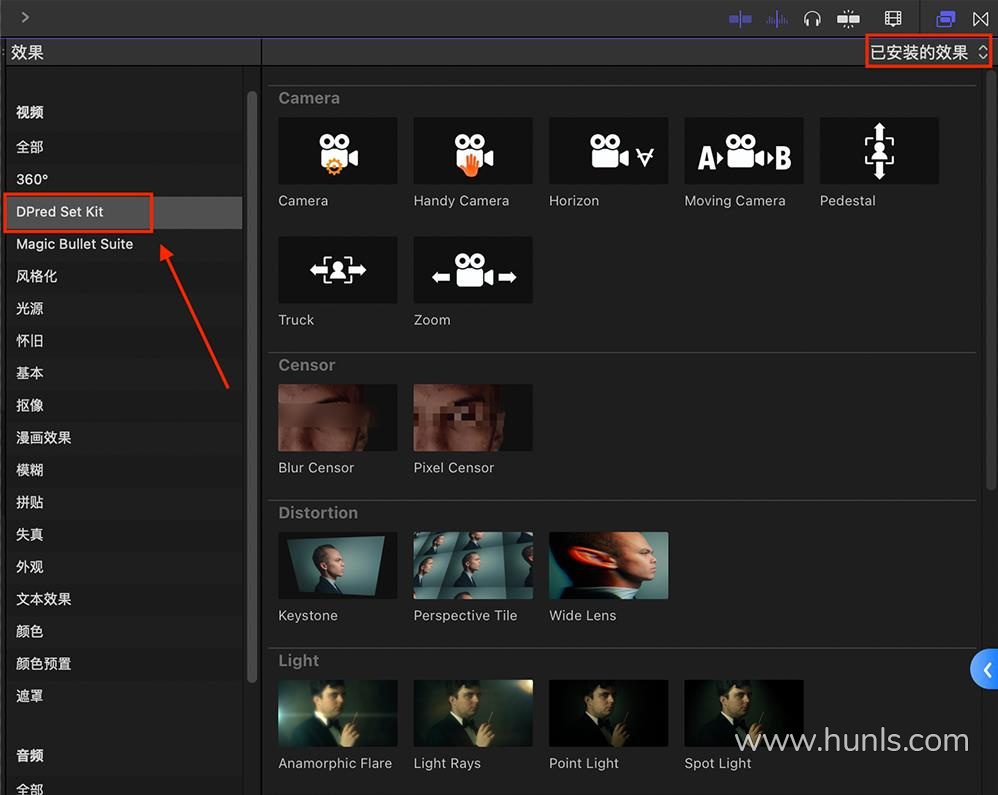Click the Effects browser icon
This screenshot has height=795, width=998.
(945, 18)
